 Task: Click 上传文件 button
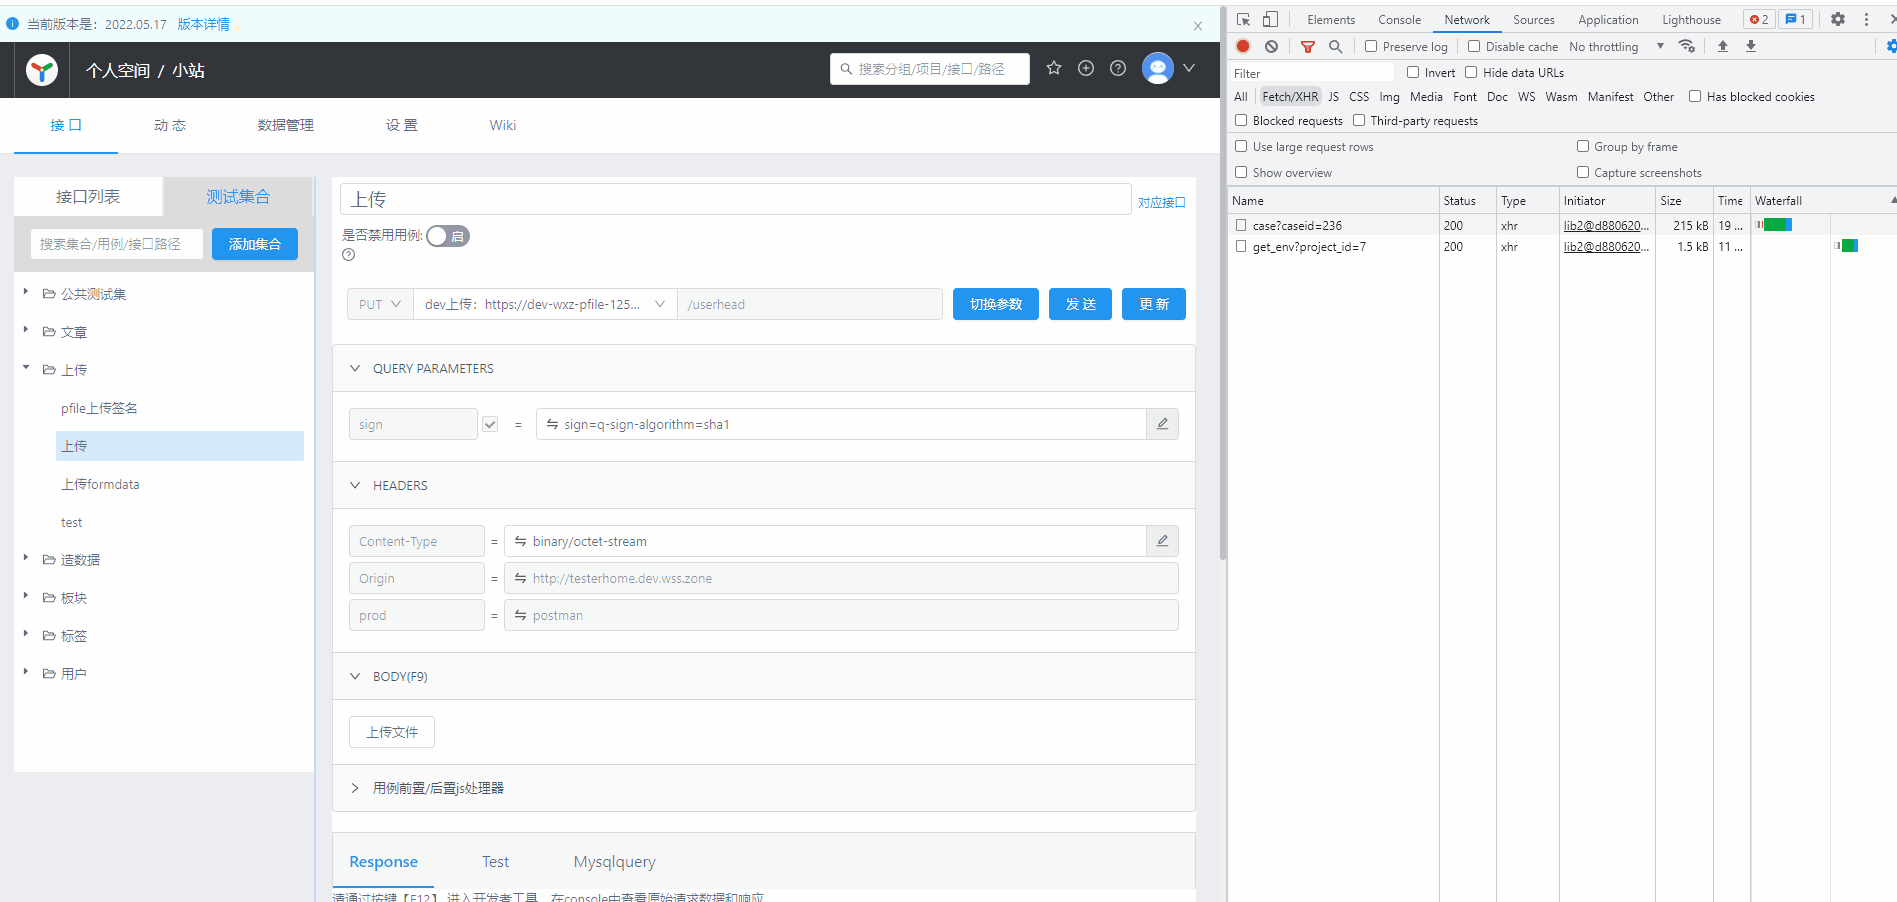tap(392, 732)
